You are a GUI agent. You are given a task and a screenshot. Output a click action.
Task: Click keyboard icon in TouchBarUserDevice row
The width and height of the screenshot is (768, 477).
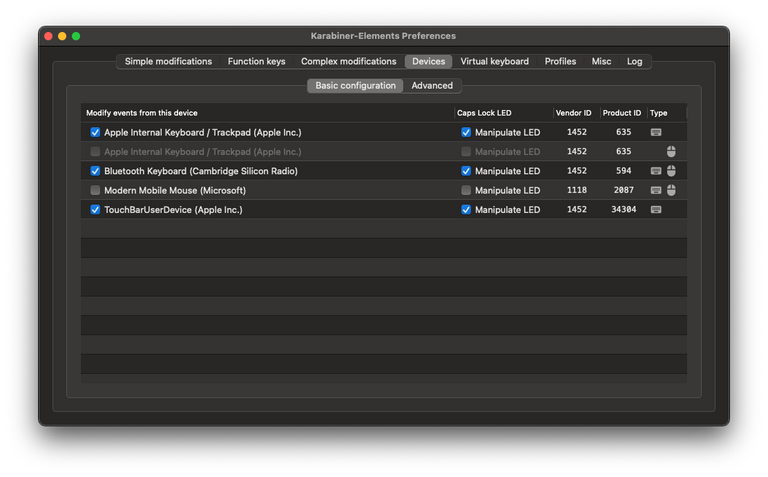coord(656,210)
